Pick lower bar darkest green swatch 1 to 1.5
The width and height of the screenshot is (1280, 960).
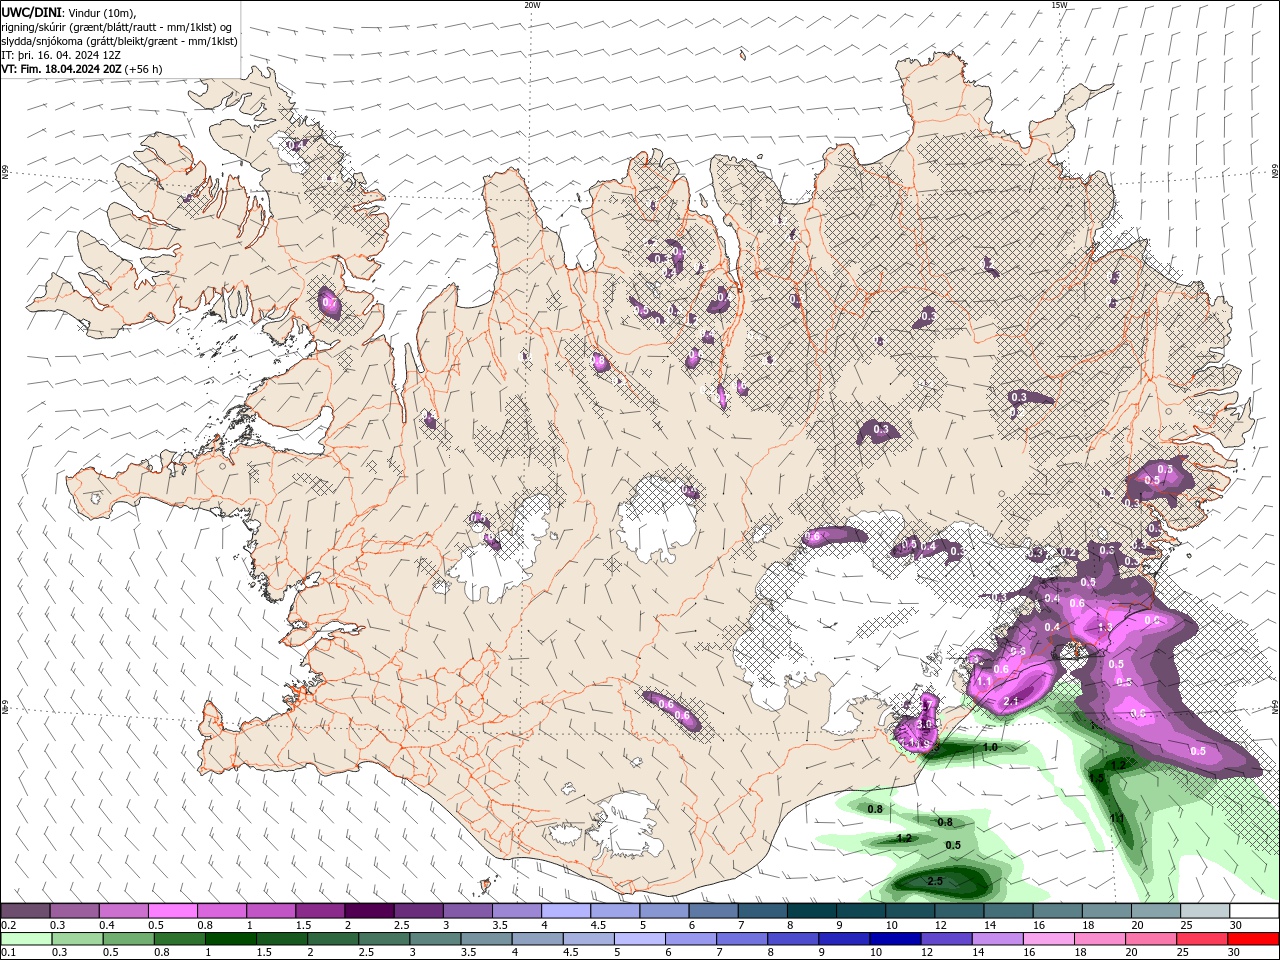(230, 939)
